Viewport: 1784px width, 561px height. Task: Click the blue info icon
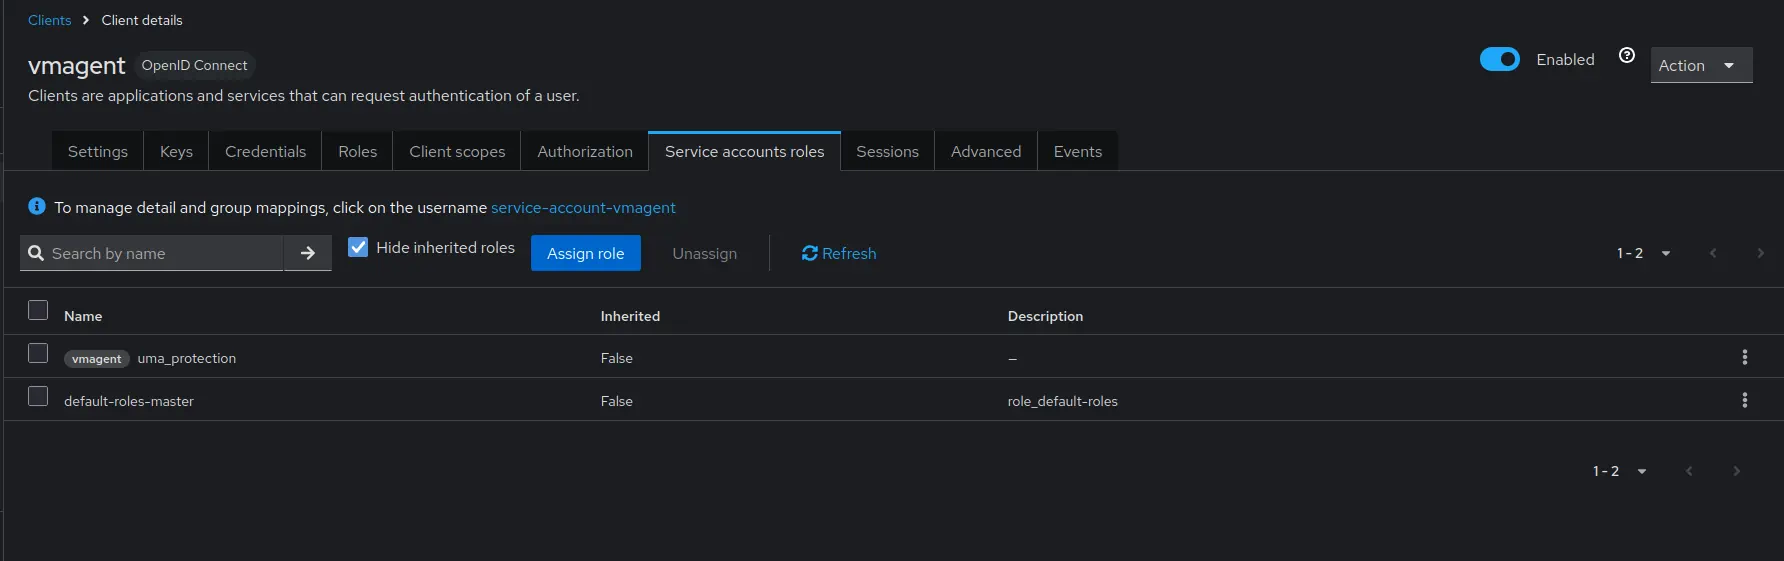point(37,207)
